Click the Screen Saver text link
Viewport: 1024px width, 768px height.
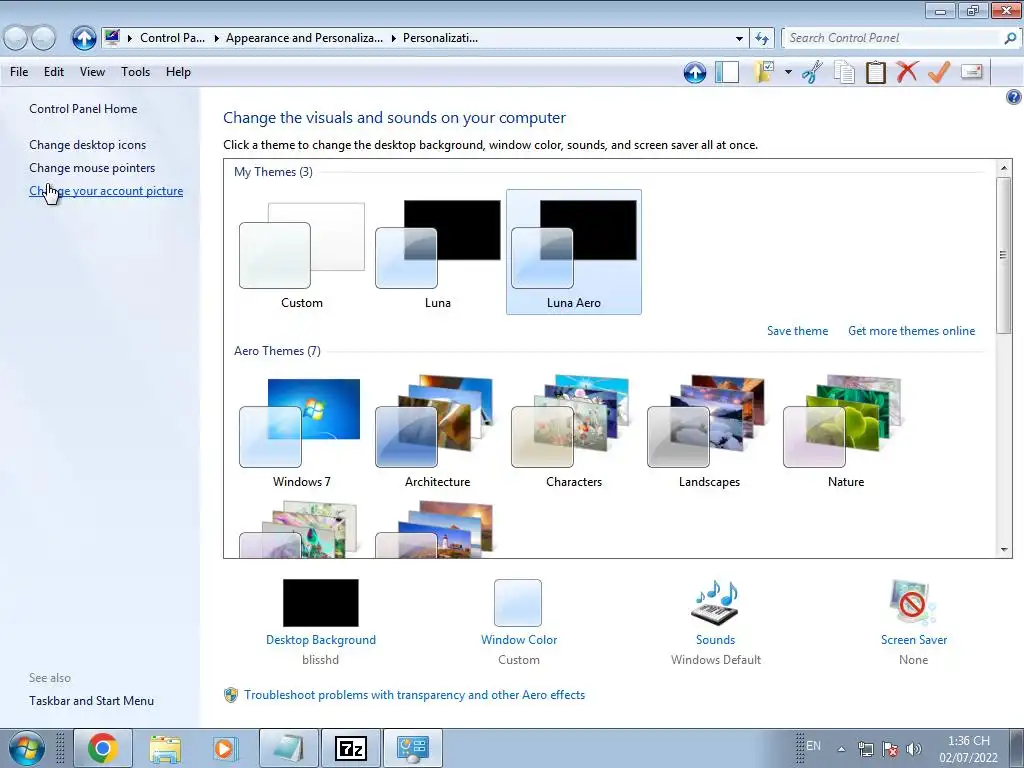914,640
